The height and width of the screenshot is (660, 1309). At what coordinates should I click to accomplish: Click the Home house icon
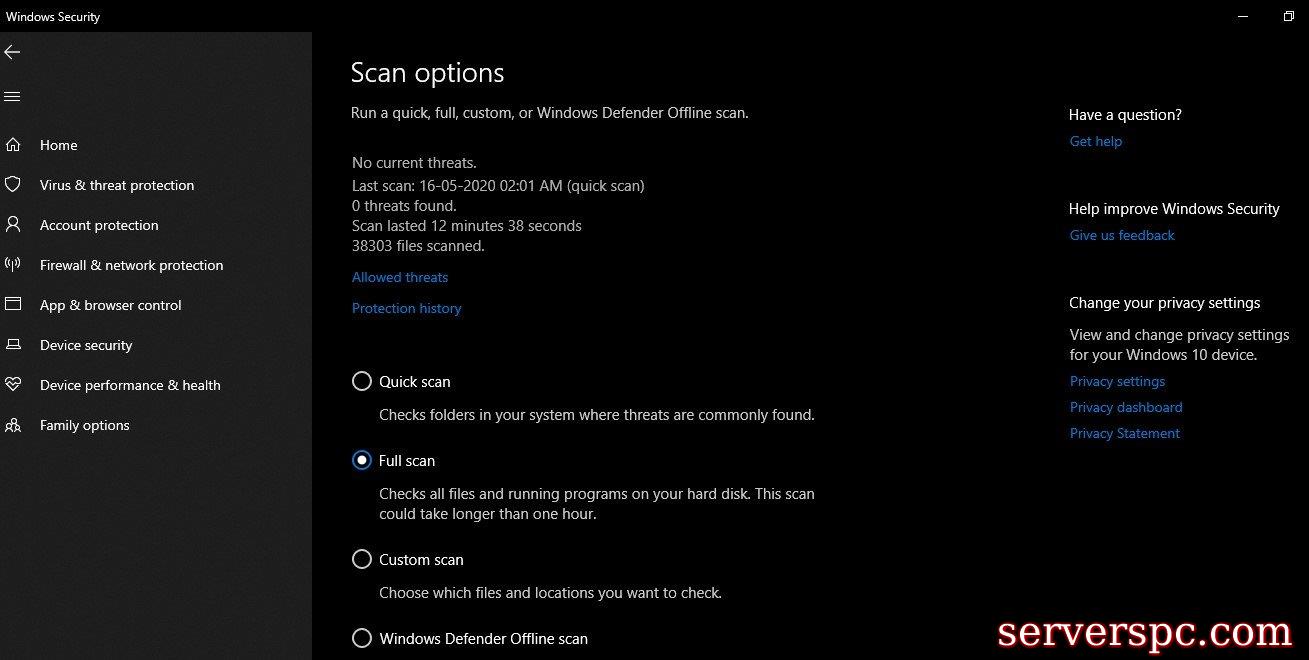(x=13, y=145)
